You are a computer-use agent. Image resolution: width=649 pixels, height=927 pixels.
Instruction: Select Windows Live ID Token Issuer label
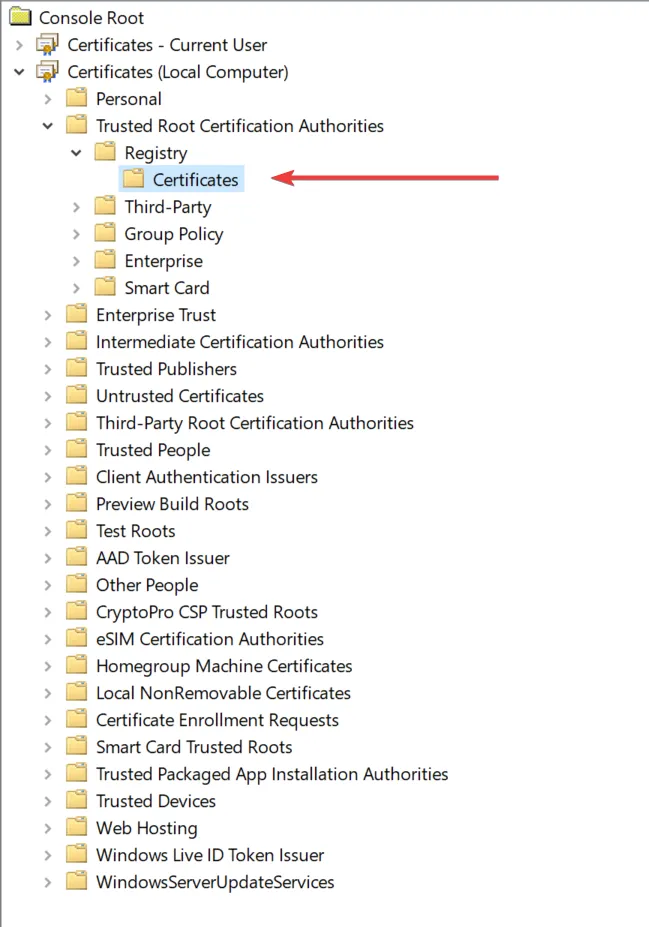pos(210,855)
